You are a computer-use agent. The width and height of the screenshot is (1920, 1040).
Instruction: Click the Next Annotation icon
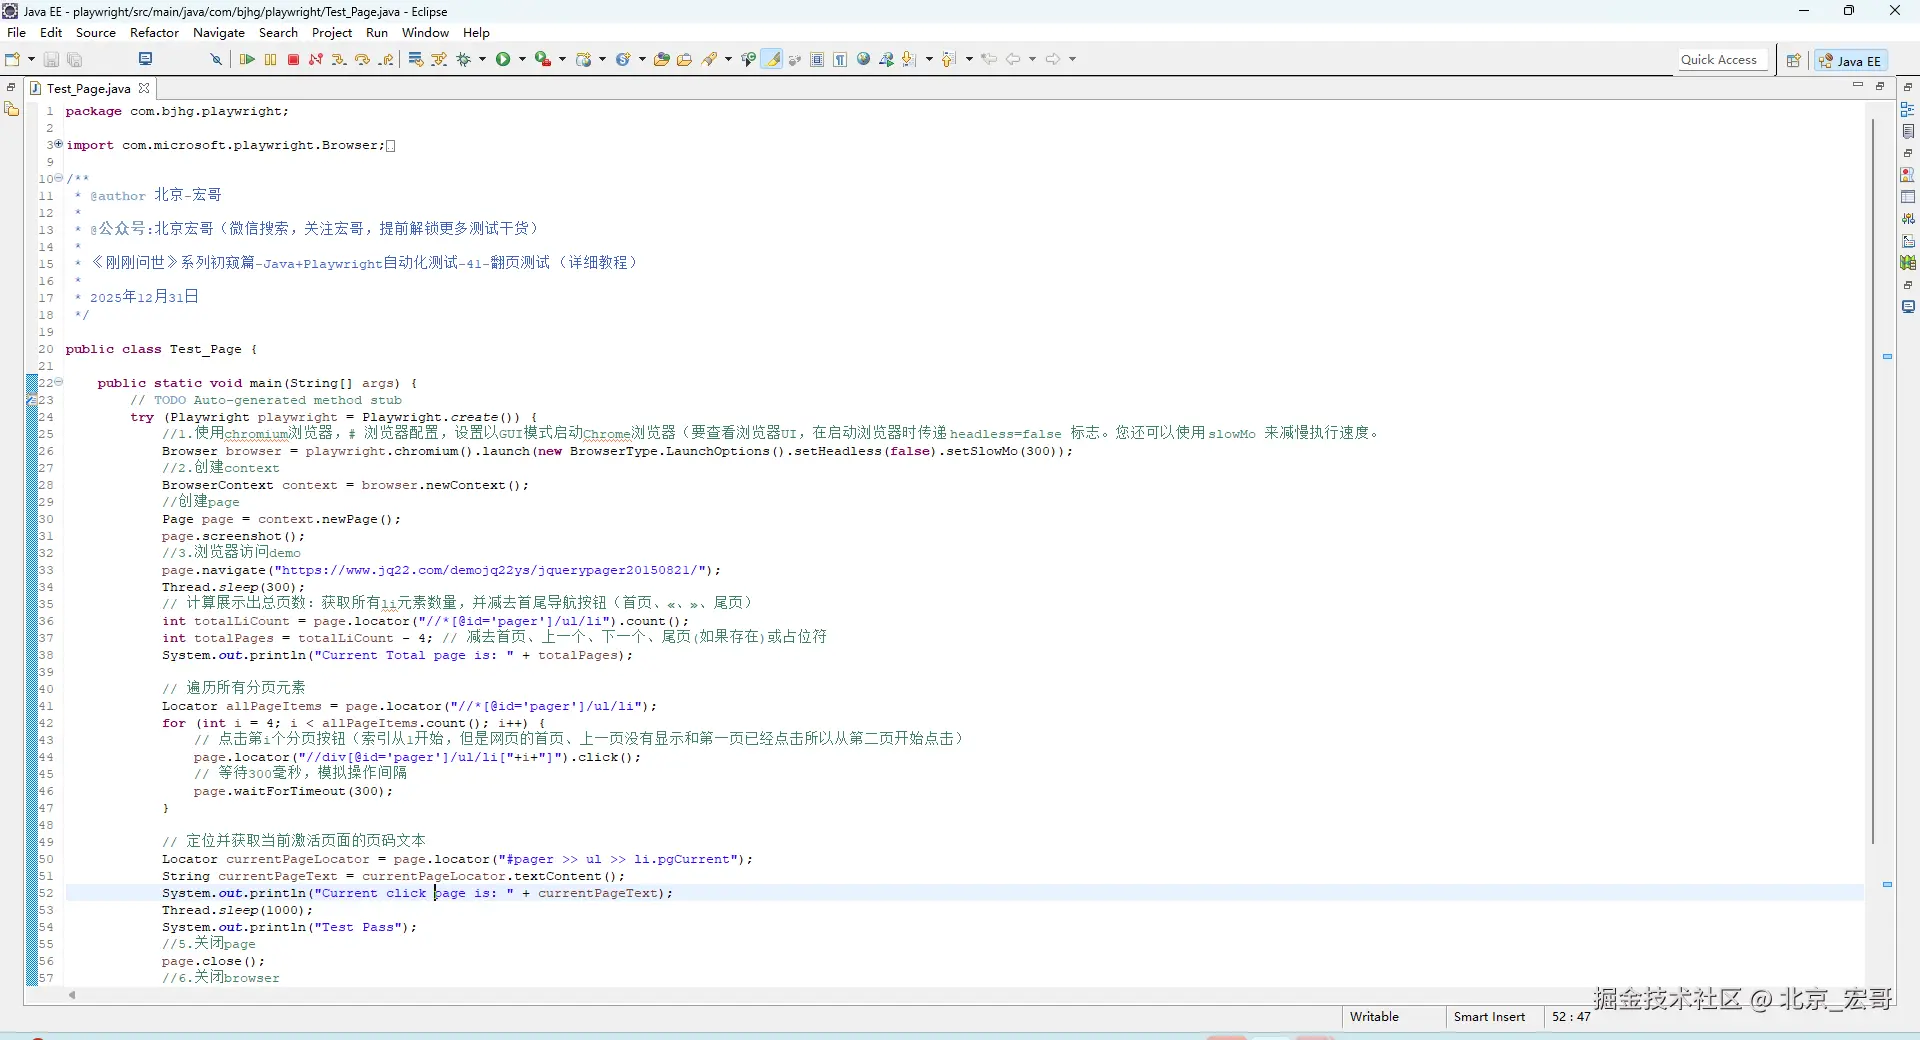tap(909, 60)
